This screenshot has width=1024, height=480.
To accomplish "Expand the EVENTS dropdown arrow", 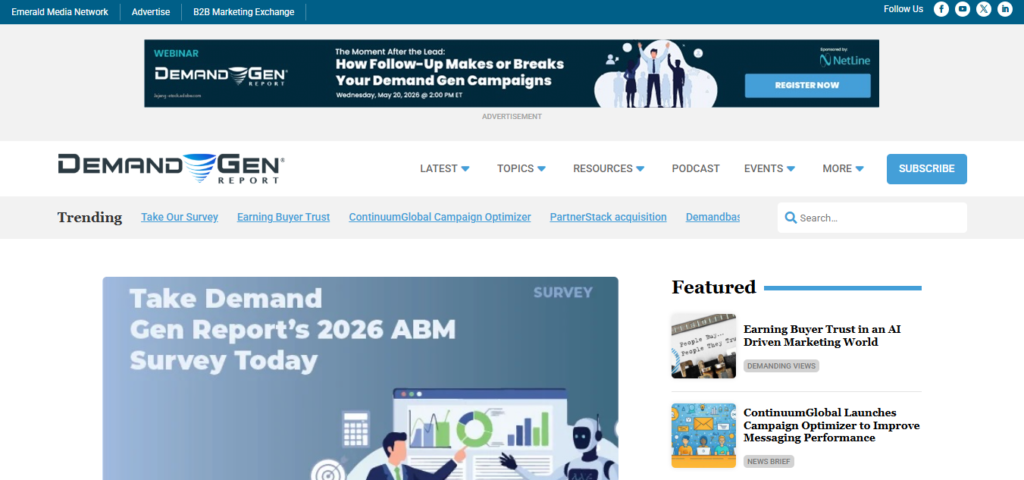I will tap(791, 168).
